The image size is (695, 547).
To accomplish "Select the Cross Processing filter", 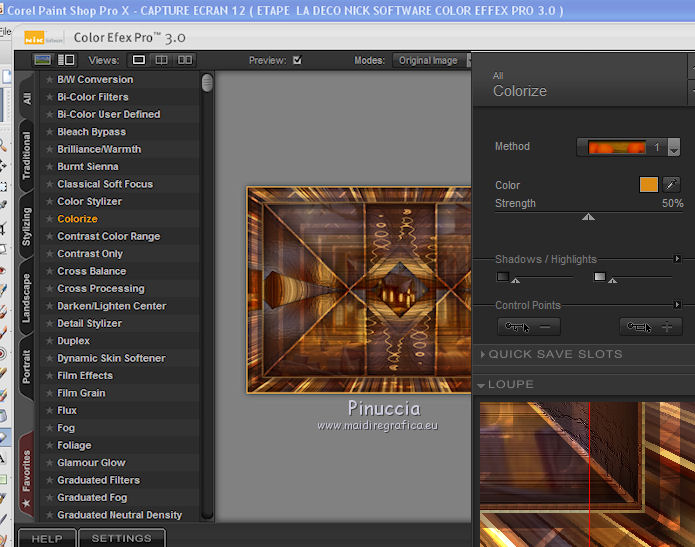I will point(101,289).
